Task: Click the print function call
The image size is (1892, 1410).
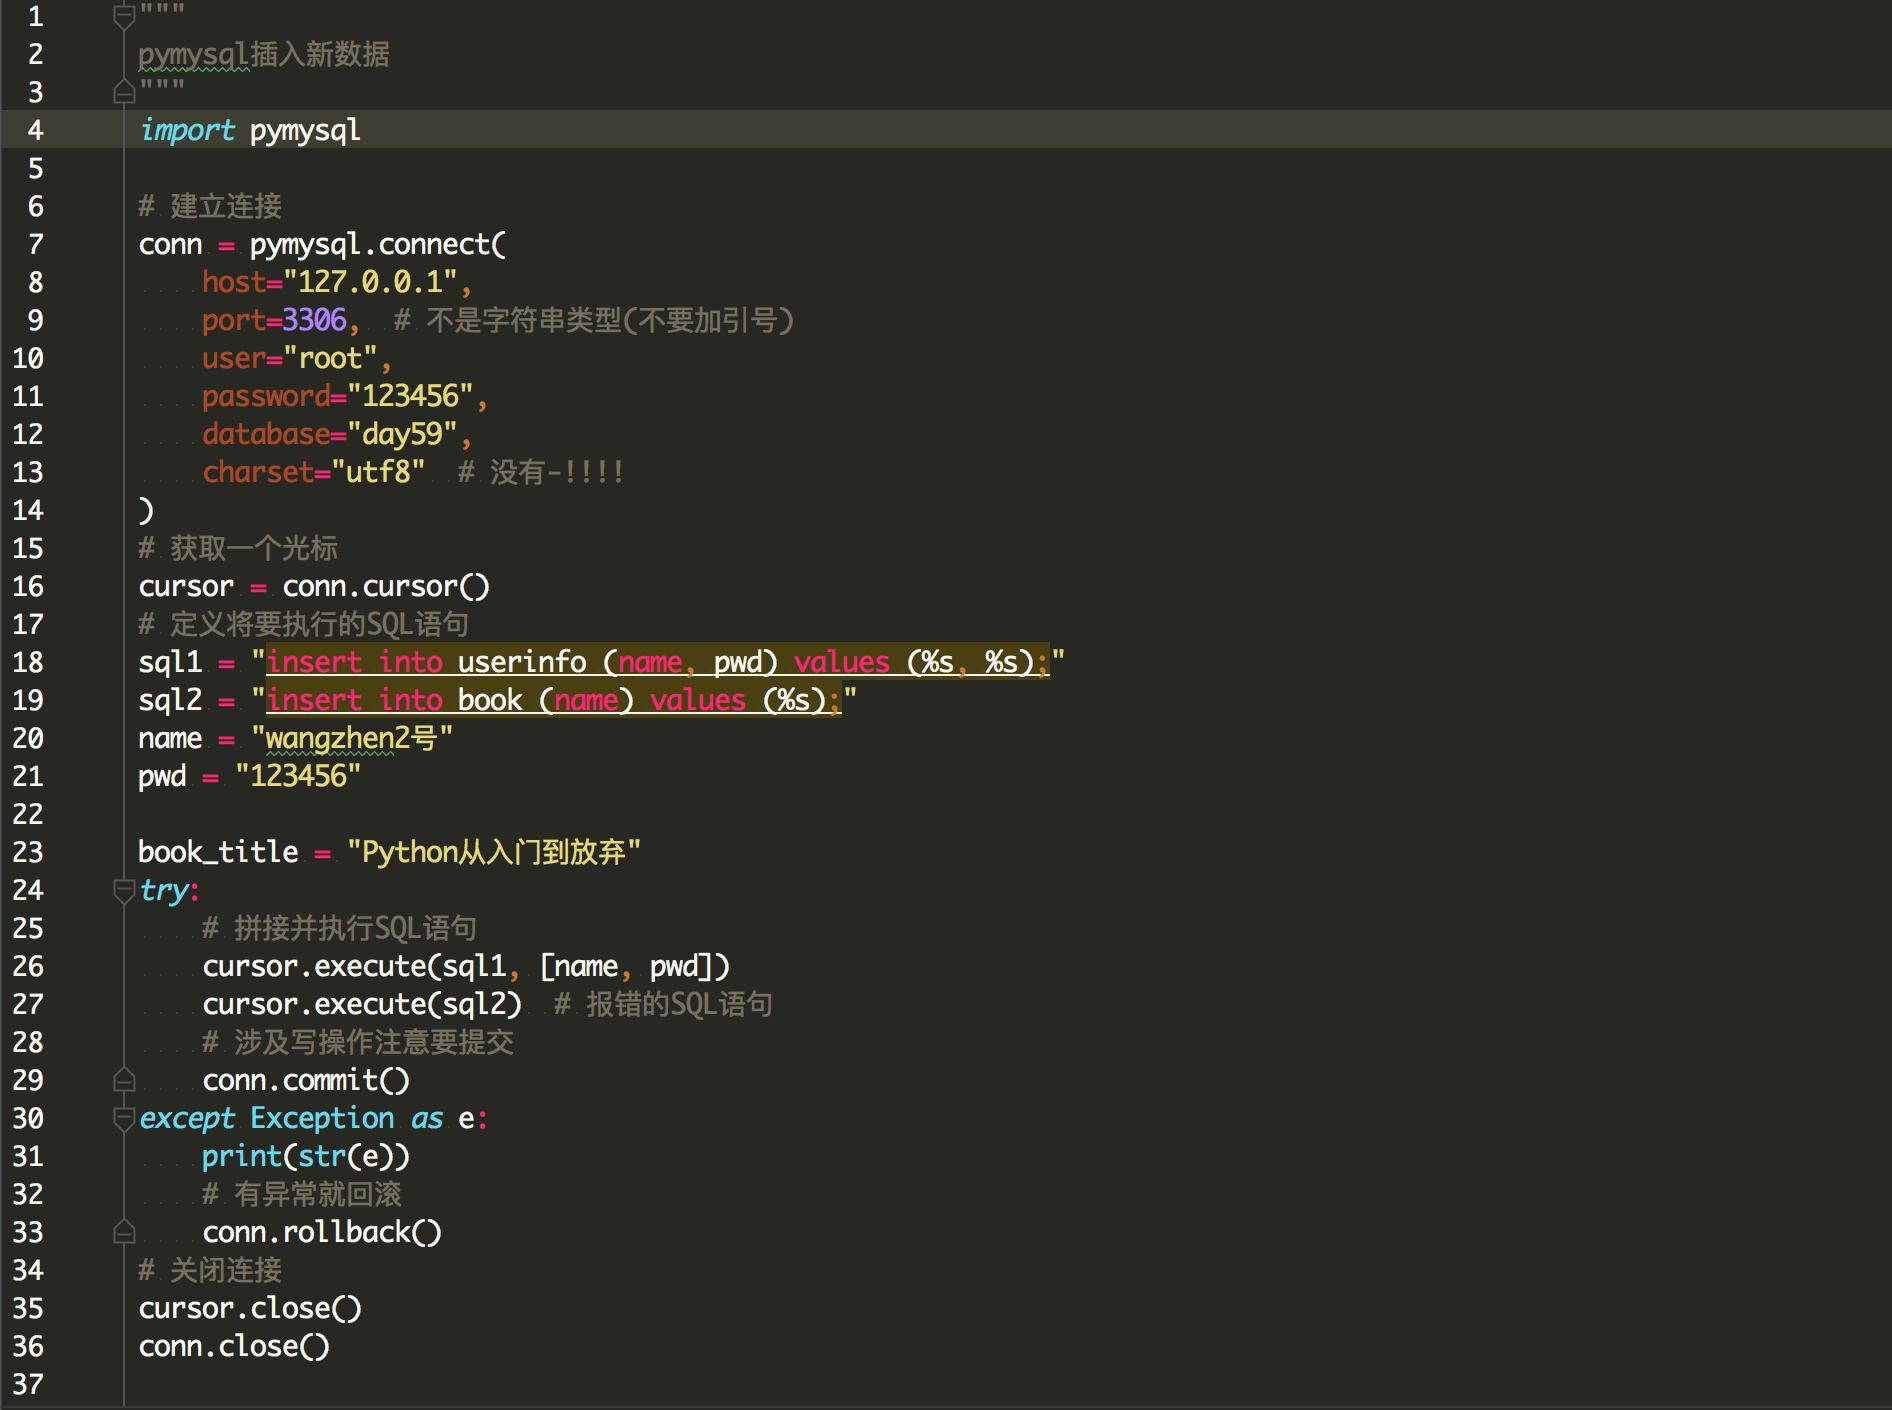Action: click(x=241, y=1156)
